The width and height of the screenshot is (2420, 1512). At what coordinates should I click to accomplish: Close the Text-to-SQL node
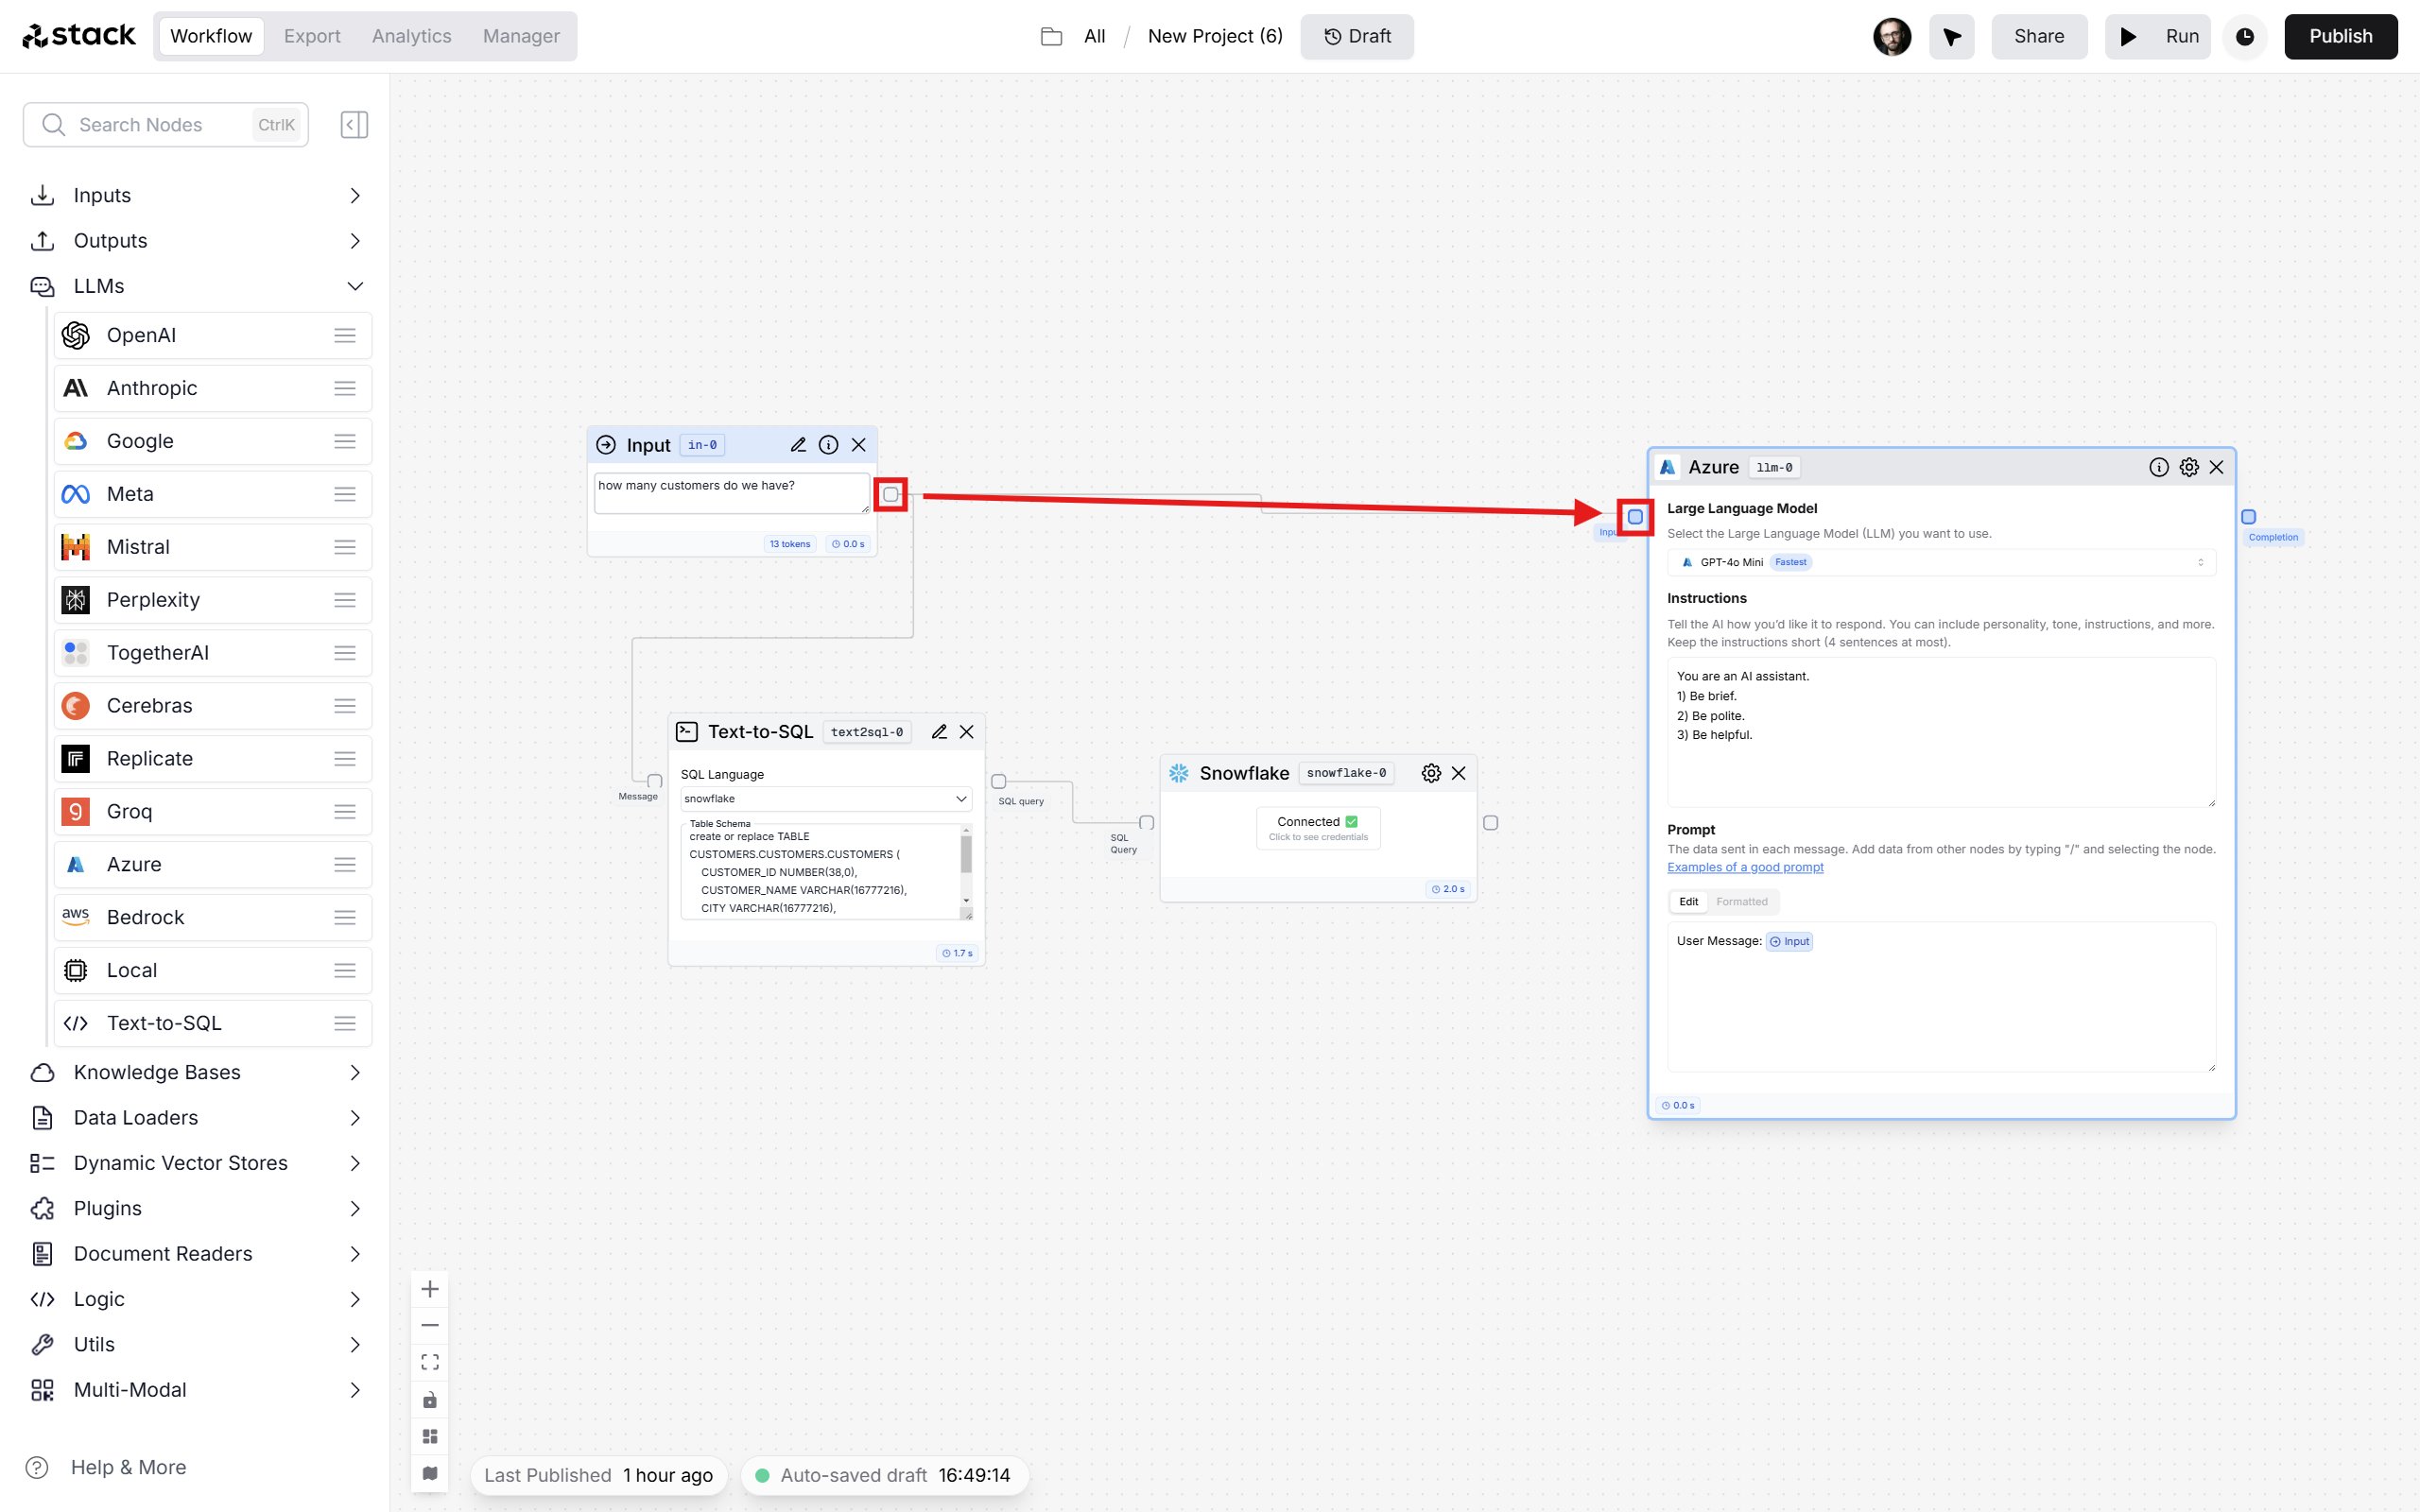click(967, 732)
